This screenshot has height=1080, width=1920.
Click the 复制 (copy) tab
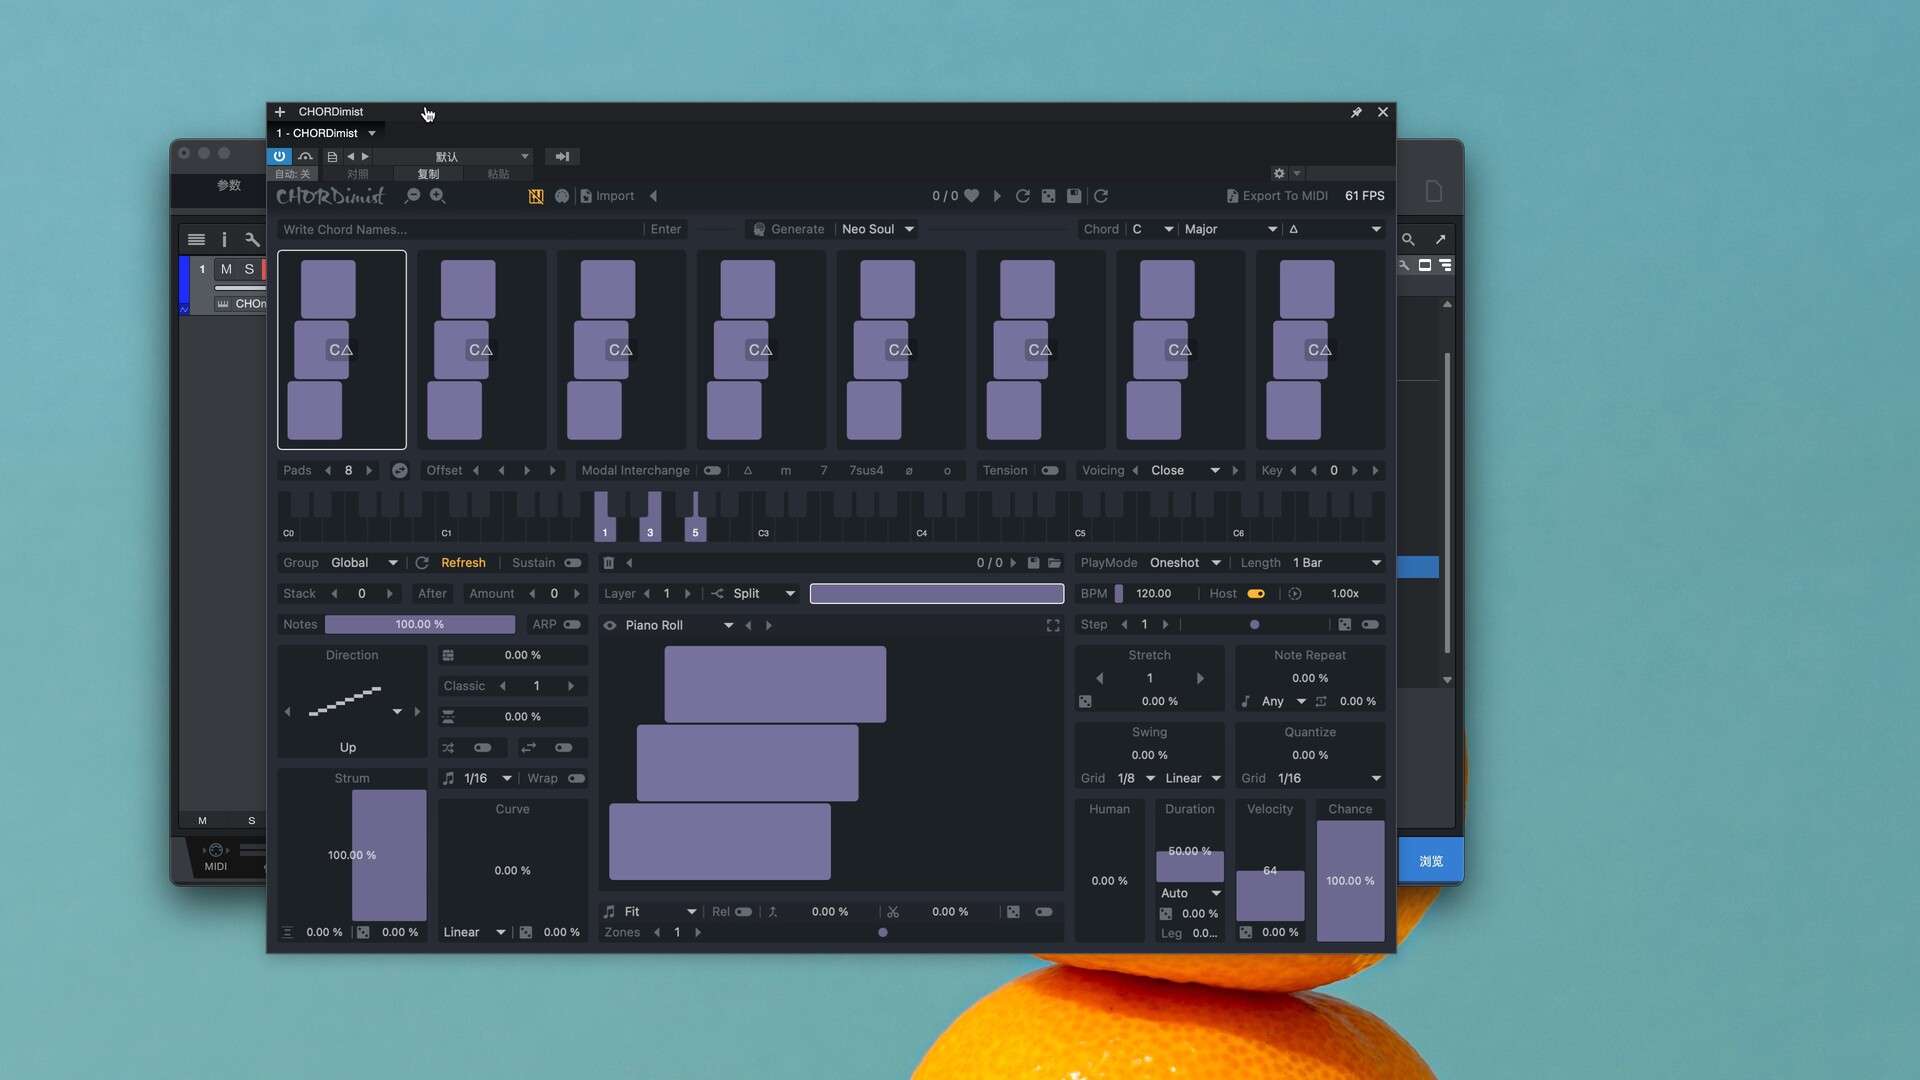pos(428,174)
